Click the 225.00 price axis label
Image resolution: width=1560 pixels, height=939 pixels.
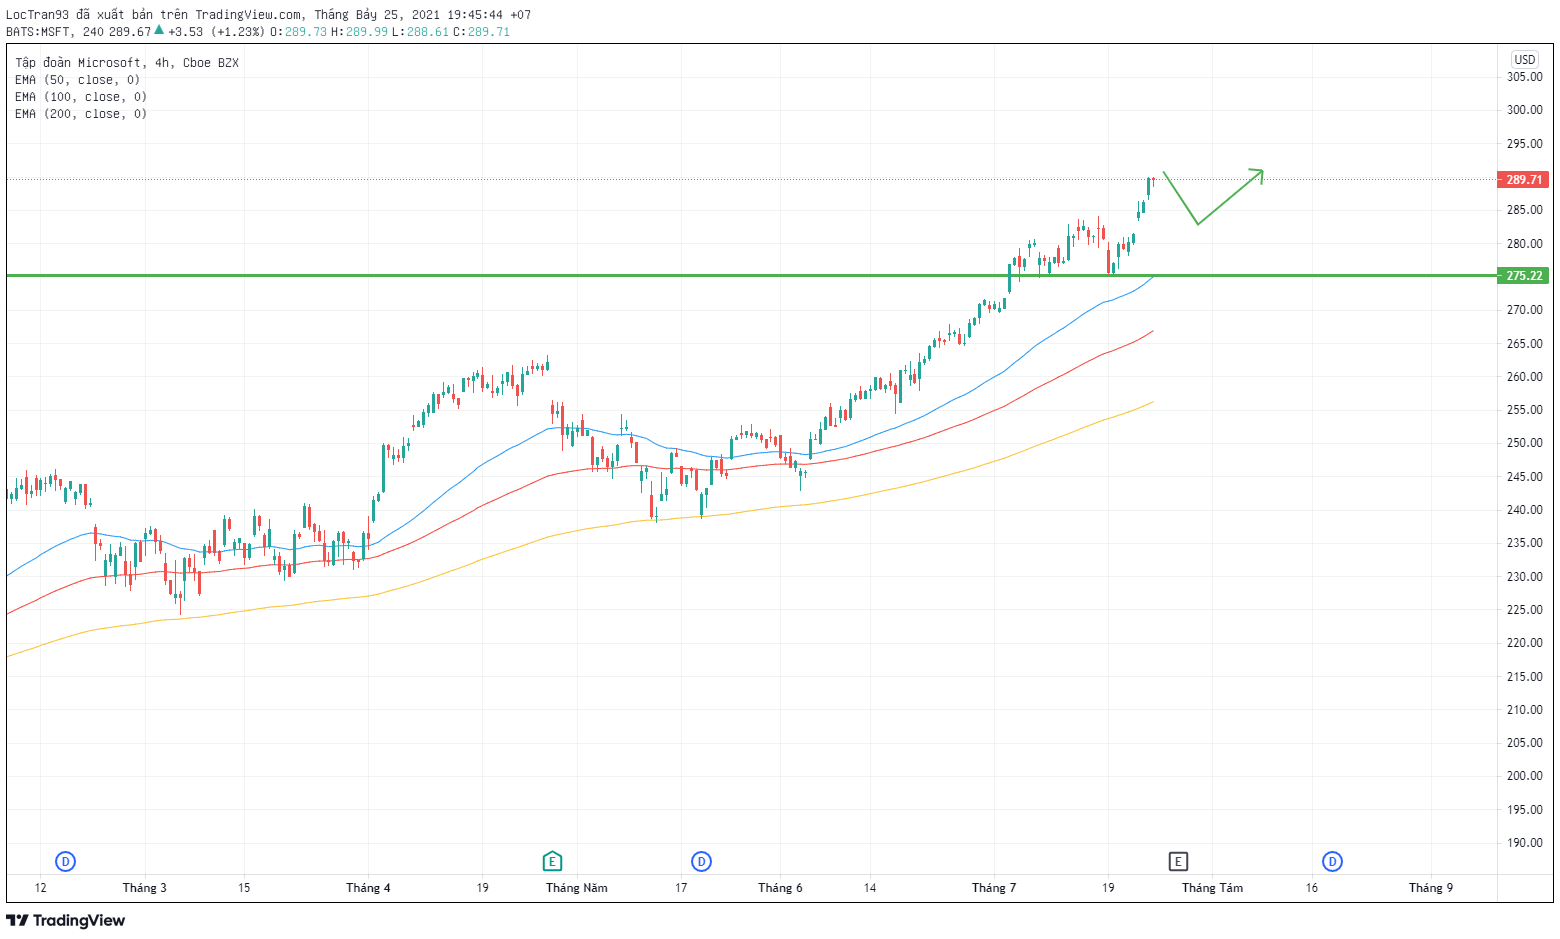1525,610
